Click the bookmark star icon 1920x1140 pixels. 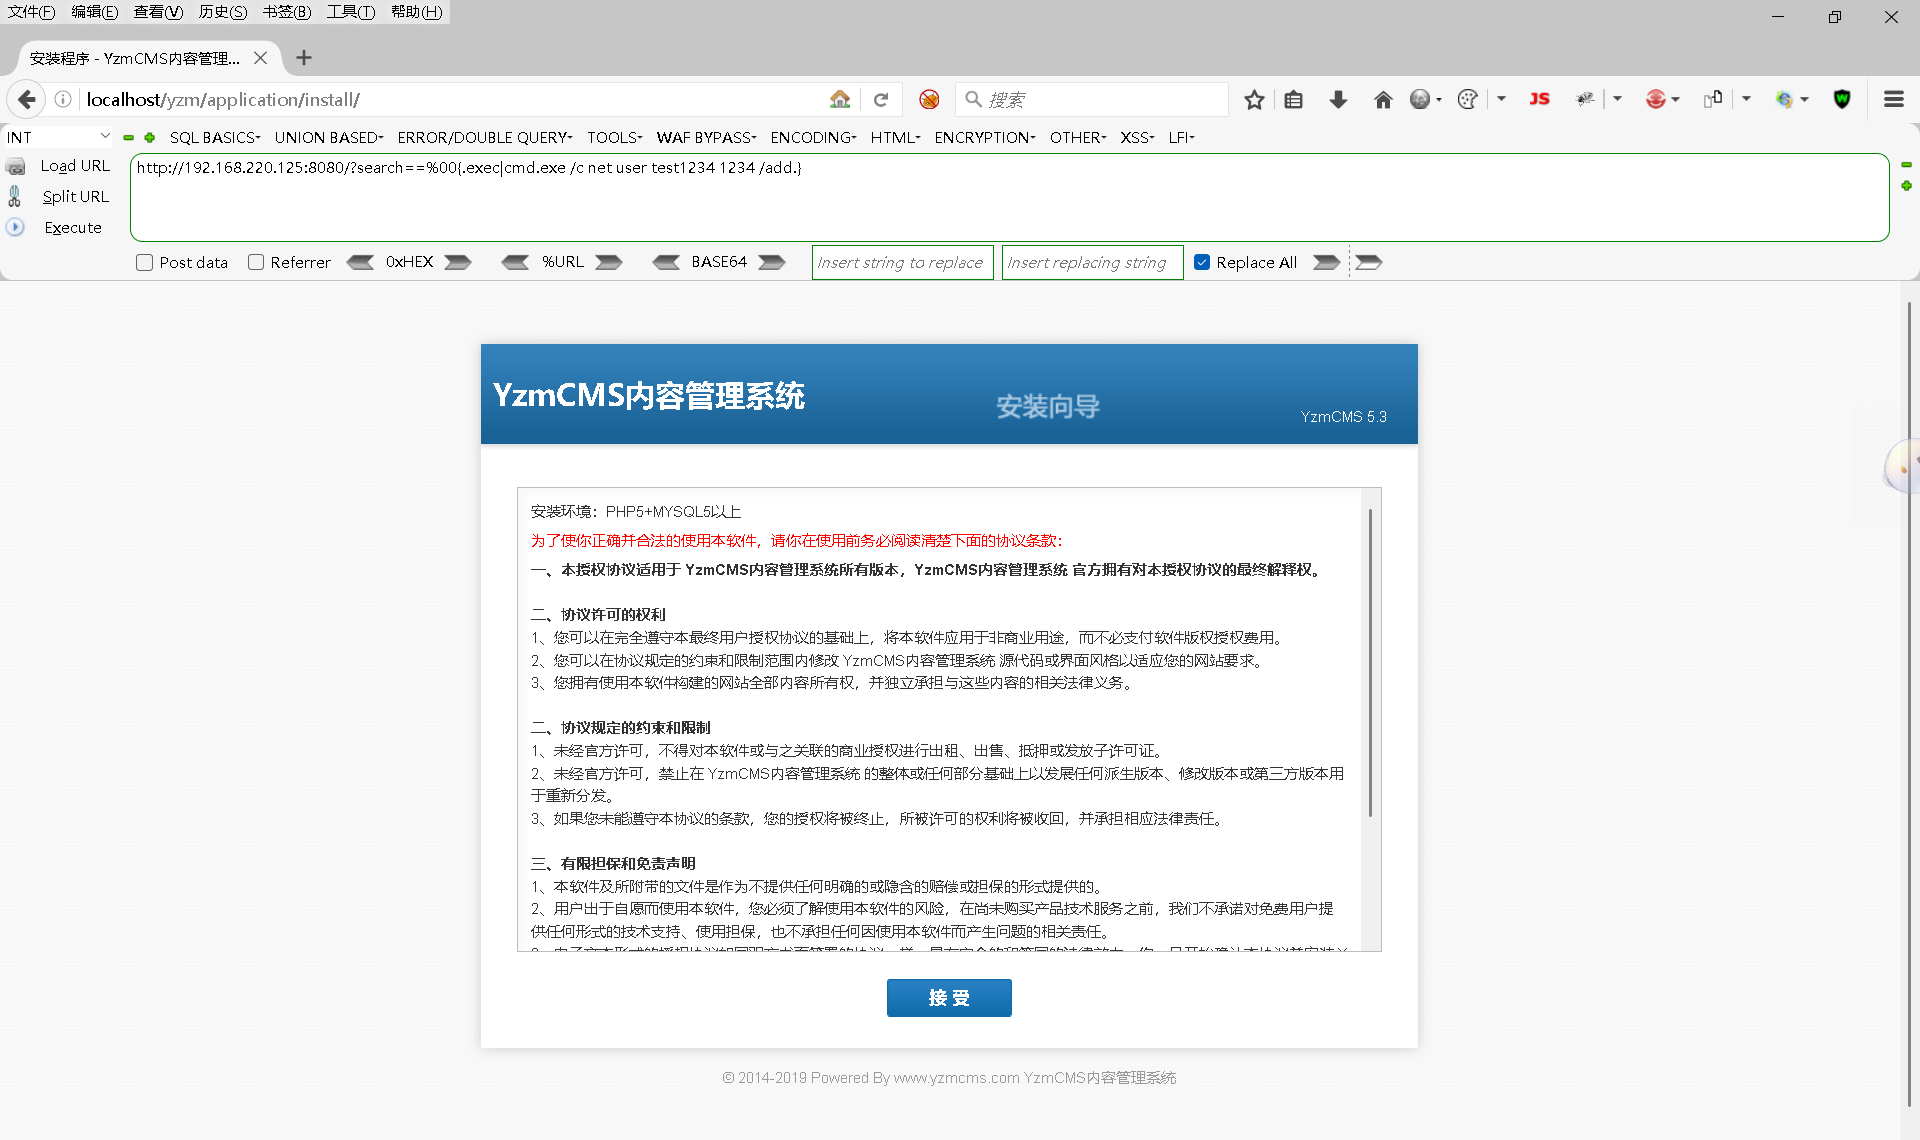[1254, 100]
